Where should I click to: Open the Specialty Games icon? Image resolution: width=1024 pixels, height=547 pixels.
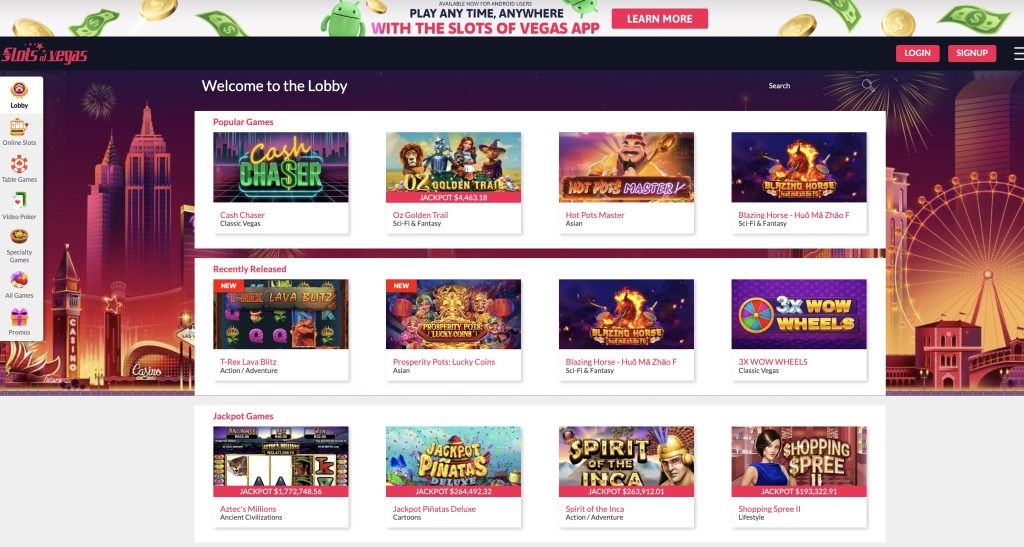click(19, 236)
